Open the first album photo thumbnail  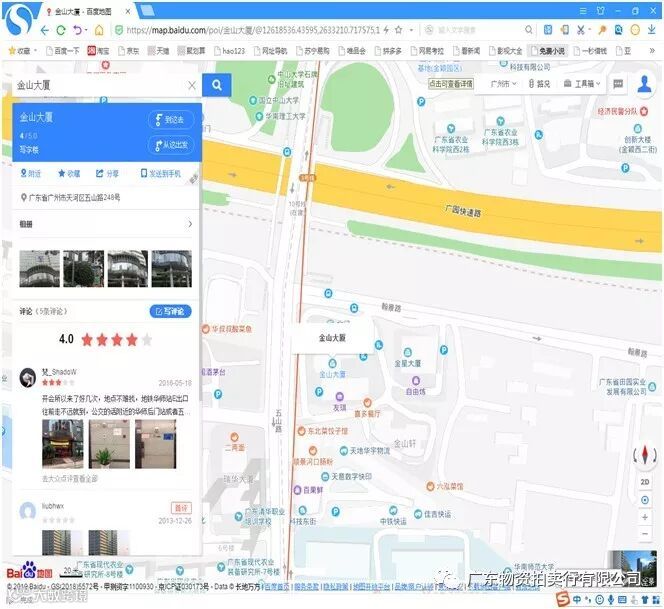click(39, 269)
